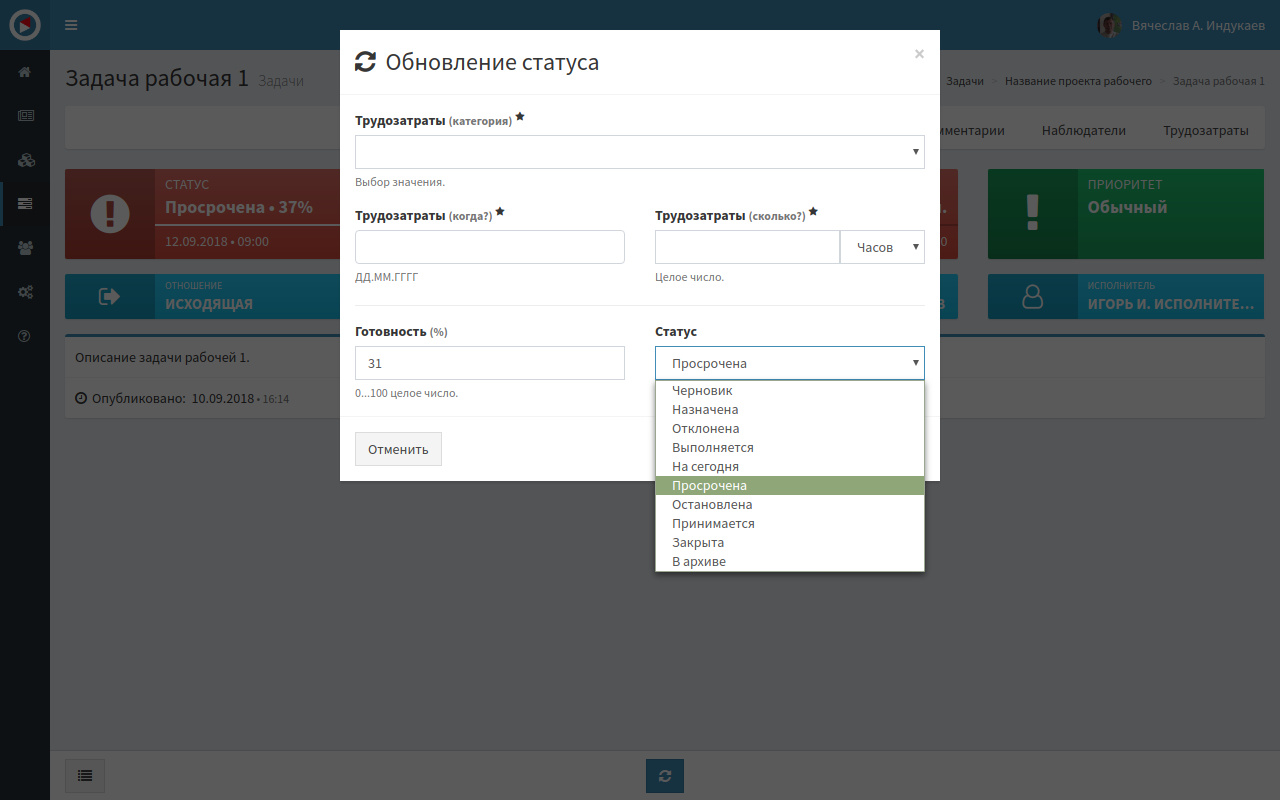Choose Закрыта from the status list
This screenshot has width=1280, height=800.
coord(790,543)
